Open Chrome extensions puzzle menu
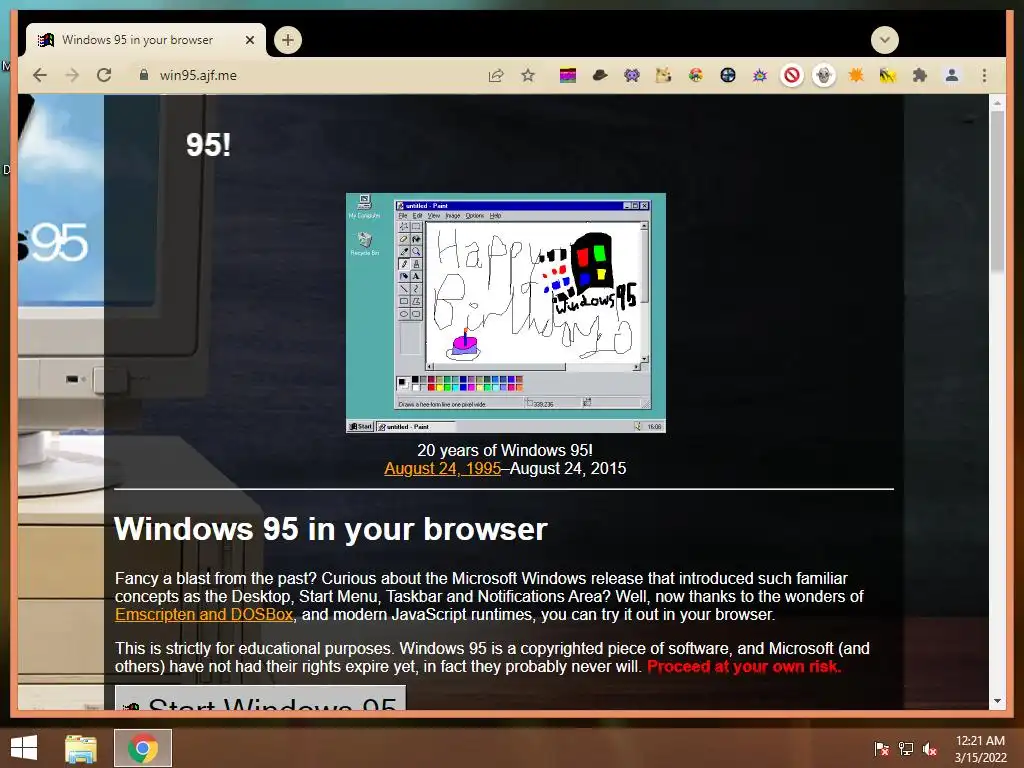Image resolution: width=1024 pixels, height=768 pixels. point(920,76)
